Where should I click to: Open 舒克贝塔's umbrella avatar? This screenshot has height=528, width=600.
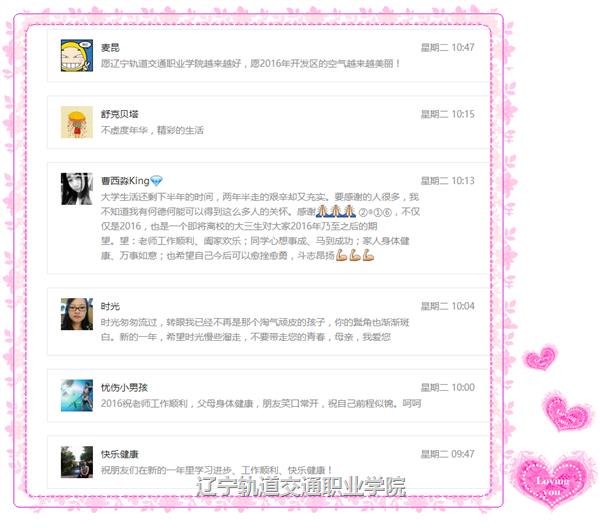[77, 122]
